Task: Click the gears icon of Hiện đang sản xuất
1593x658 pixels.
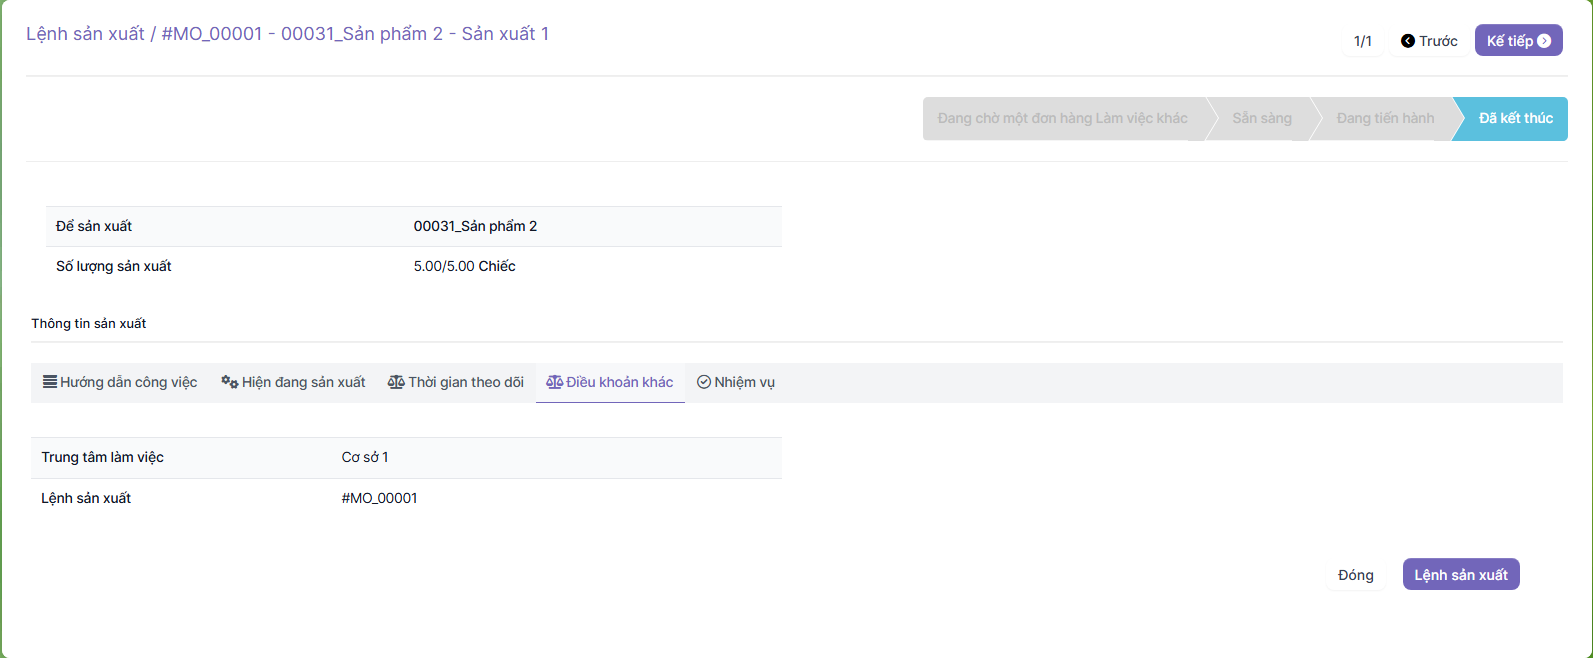Action: 229,382
